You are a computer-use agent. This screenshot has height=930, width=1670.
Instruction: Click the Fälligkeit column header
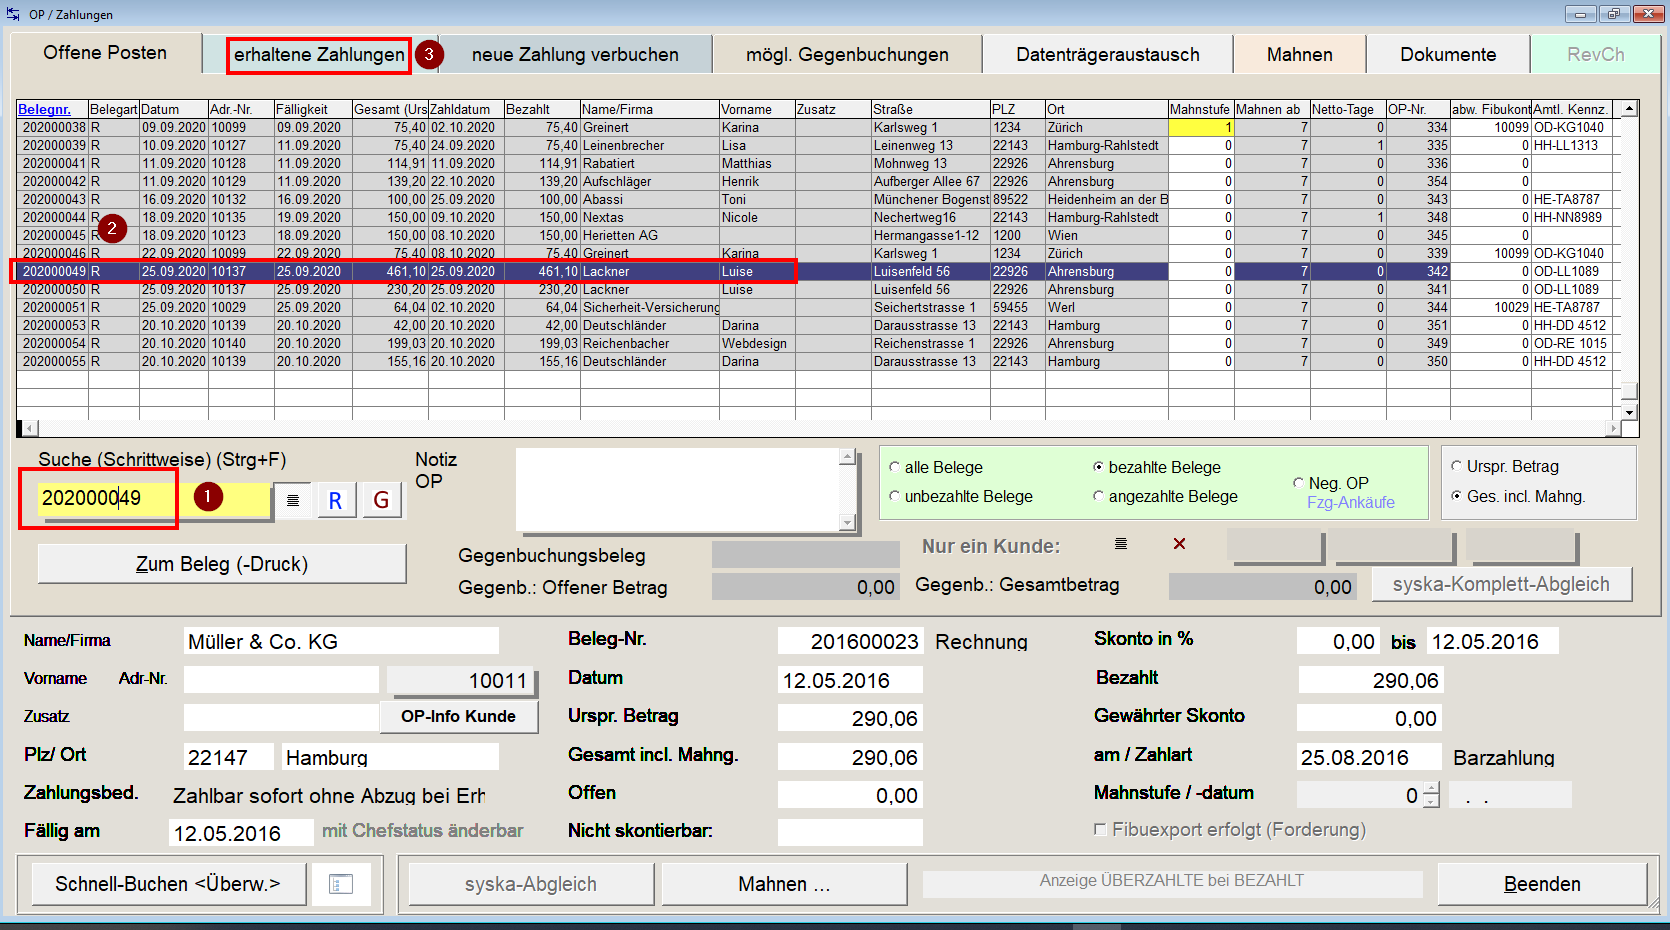(313, 109)
